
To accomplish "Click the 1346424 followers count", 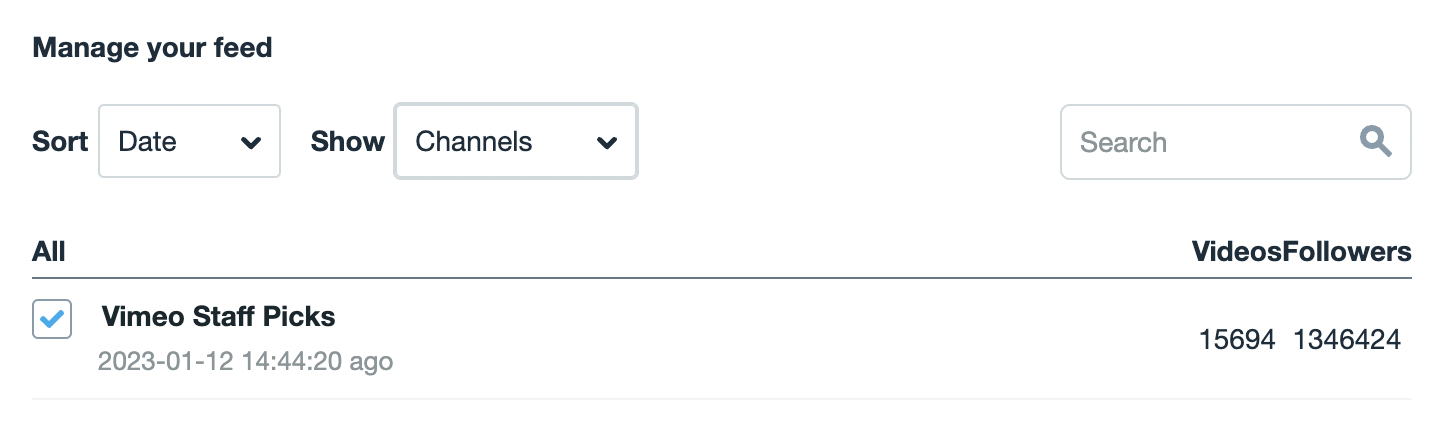I will 1347,340.
